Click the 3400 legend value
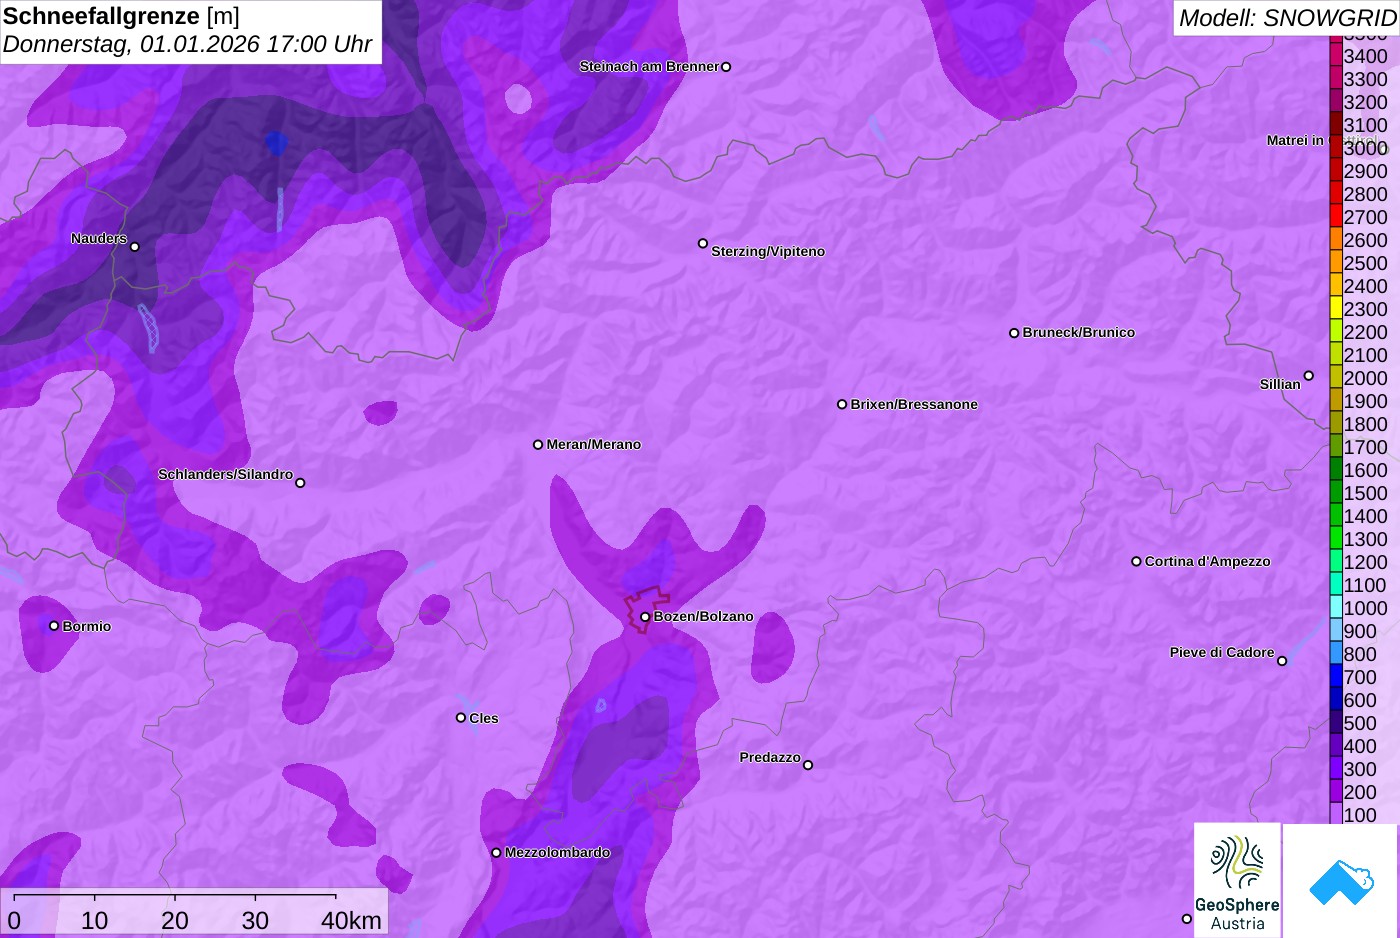The height and width of the screenshot is (938, 1400). [x=1366, y=56]
